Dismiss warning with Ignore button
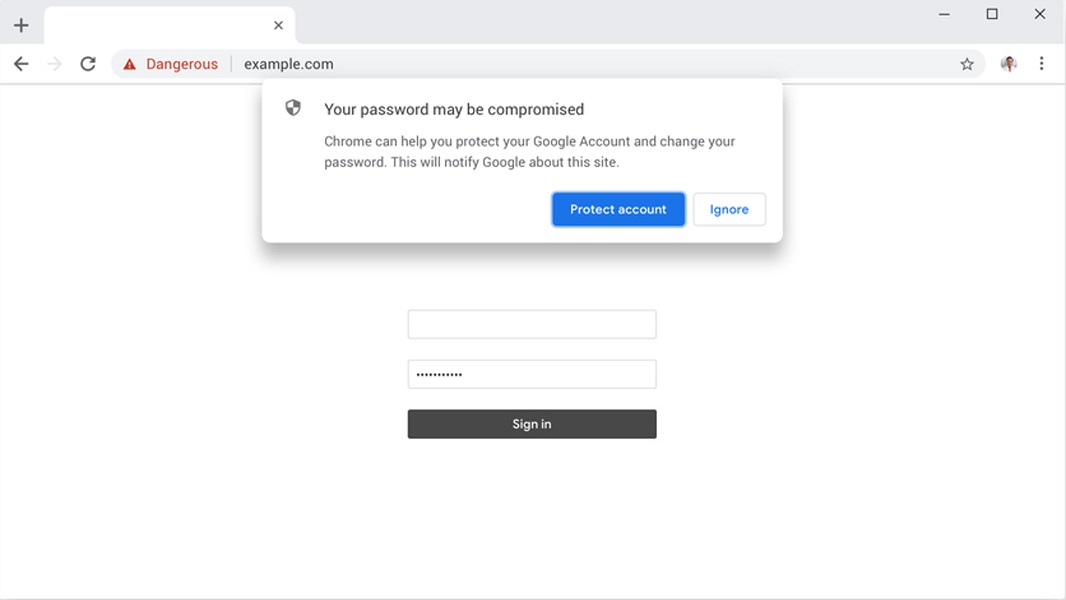Viewport: 1066px width, 600px height. pos(729,209)
